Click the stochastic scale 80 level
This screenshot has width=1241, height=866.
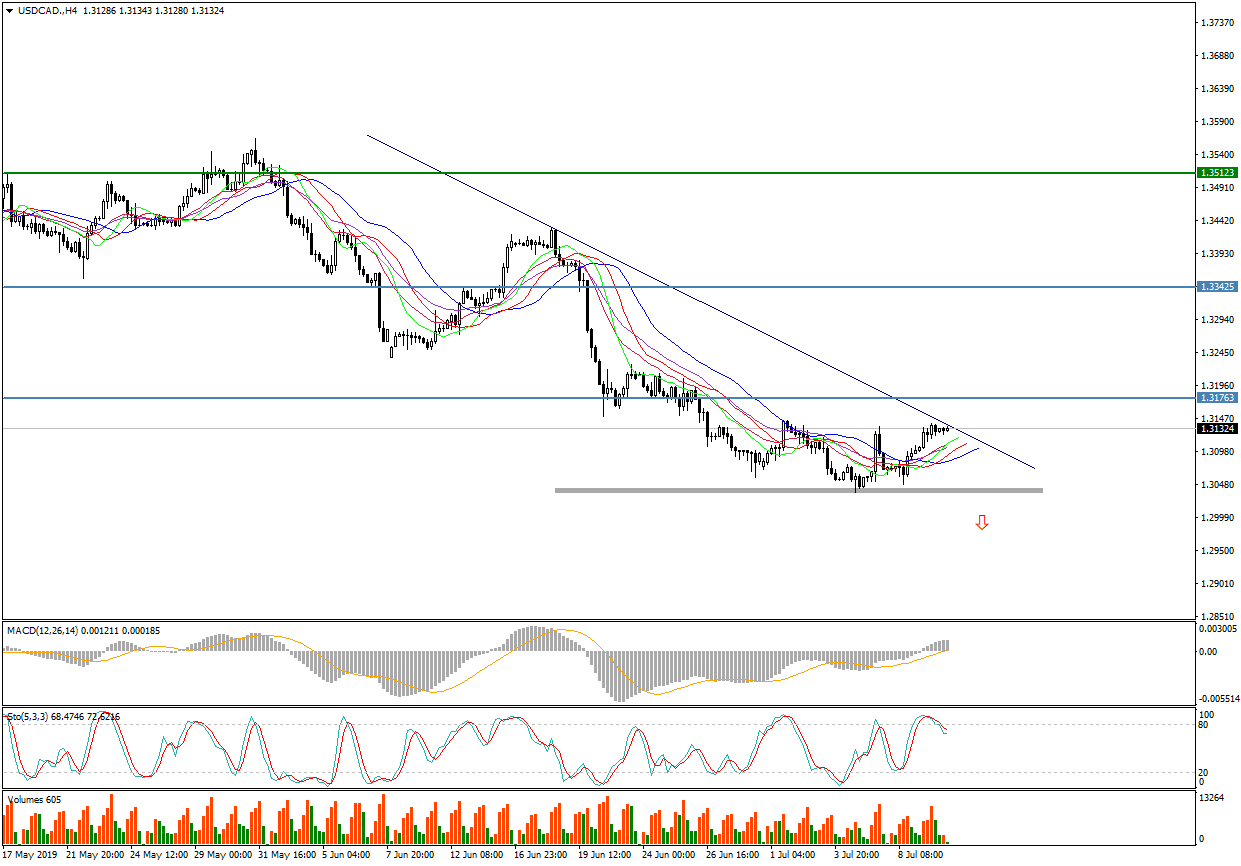[1204, 725]
